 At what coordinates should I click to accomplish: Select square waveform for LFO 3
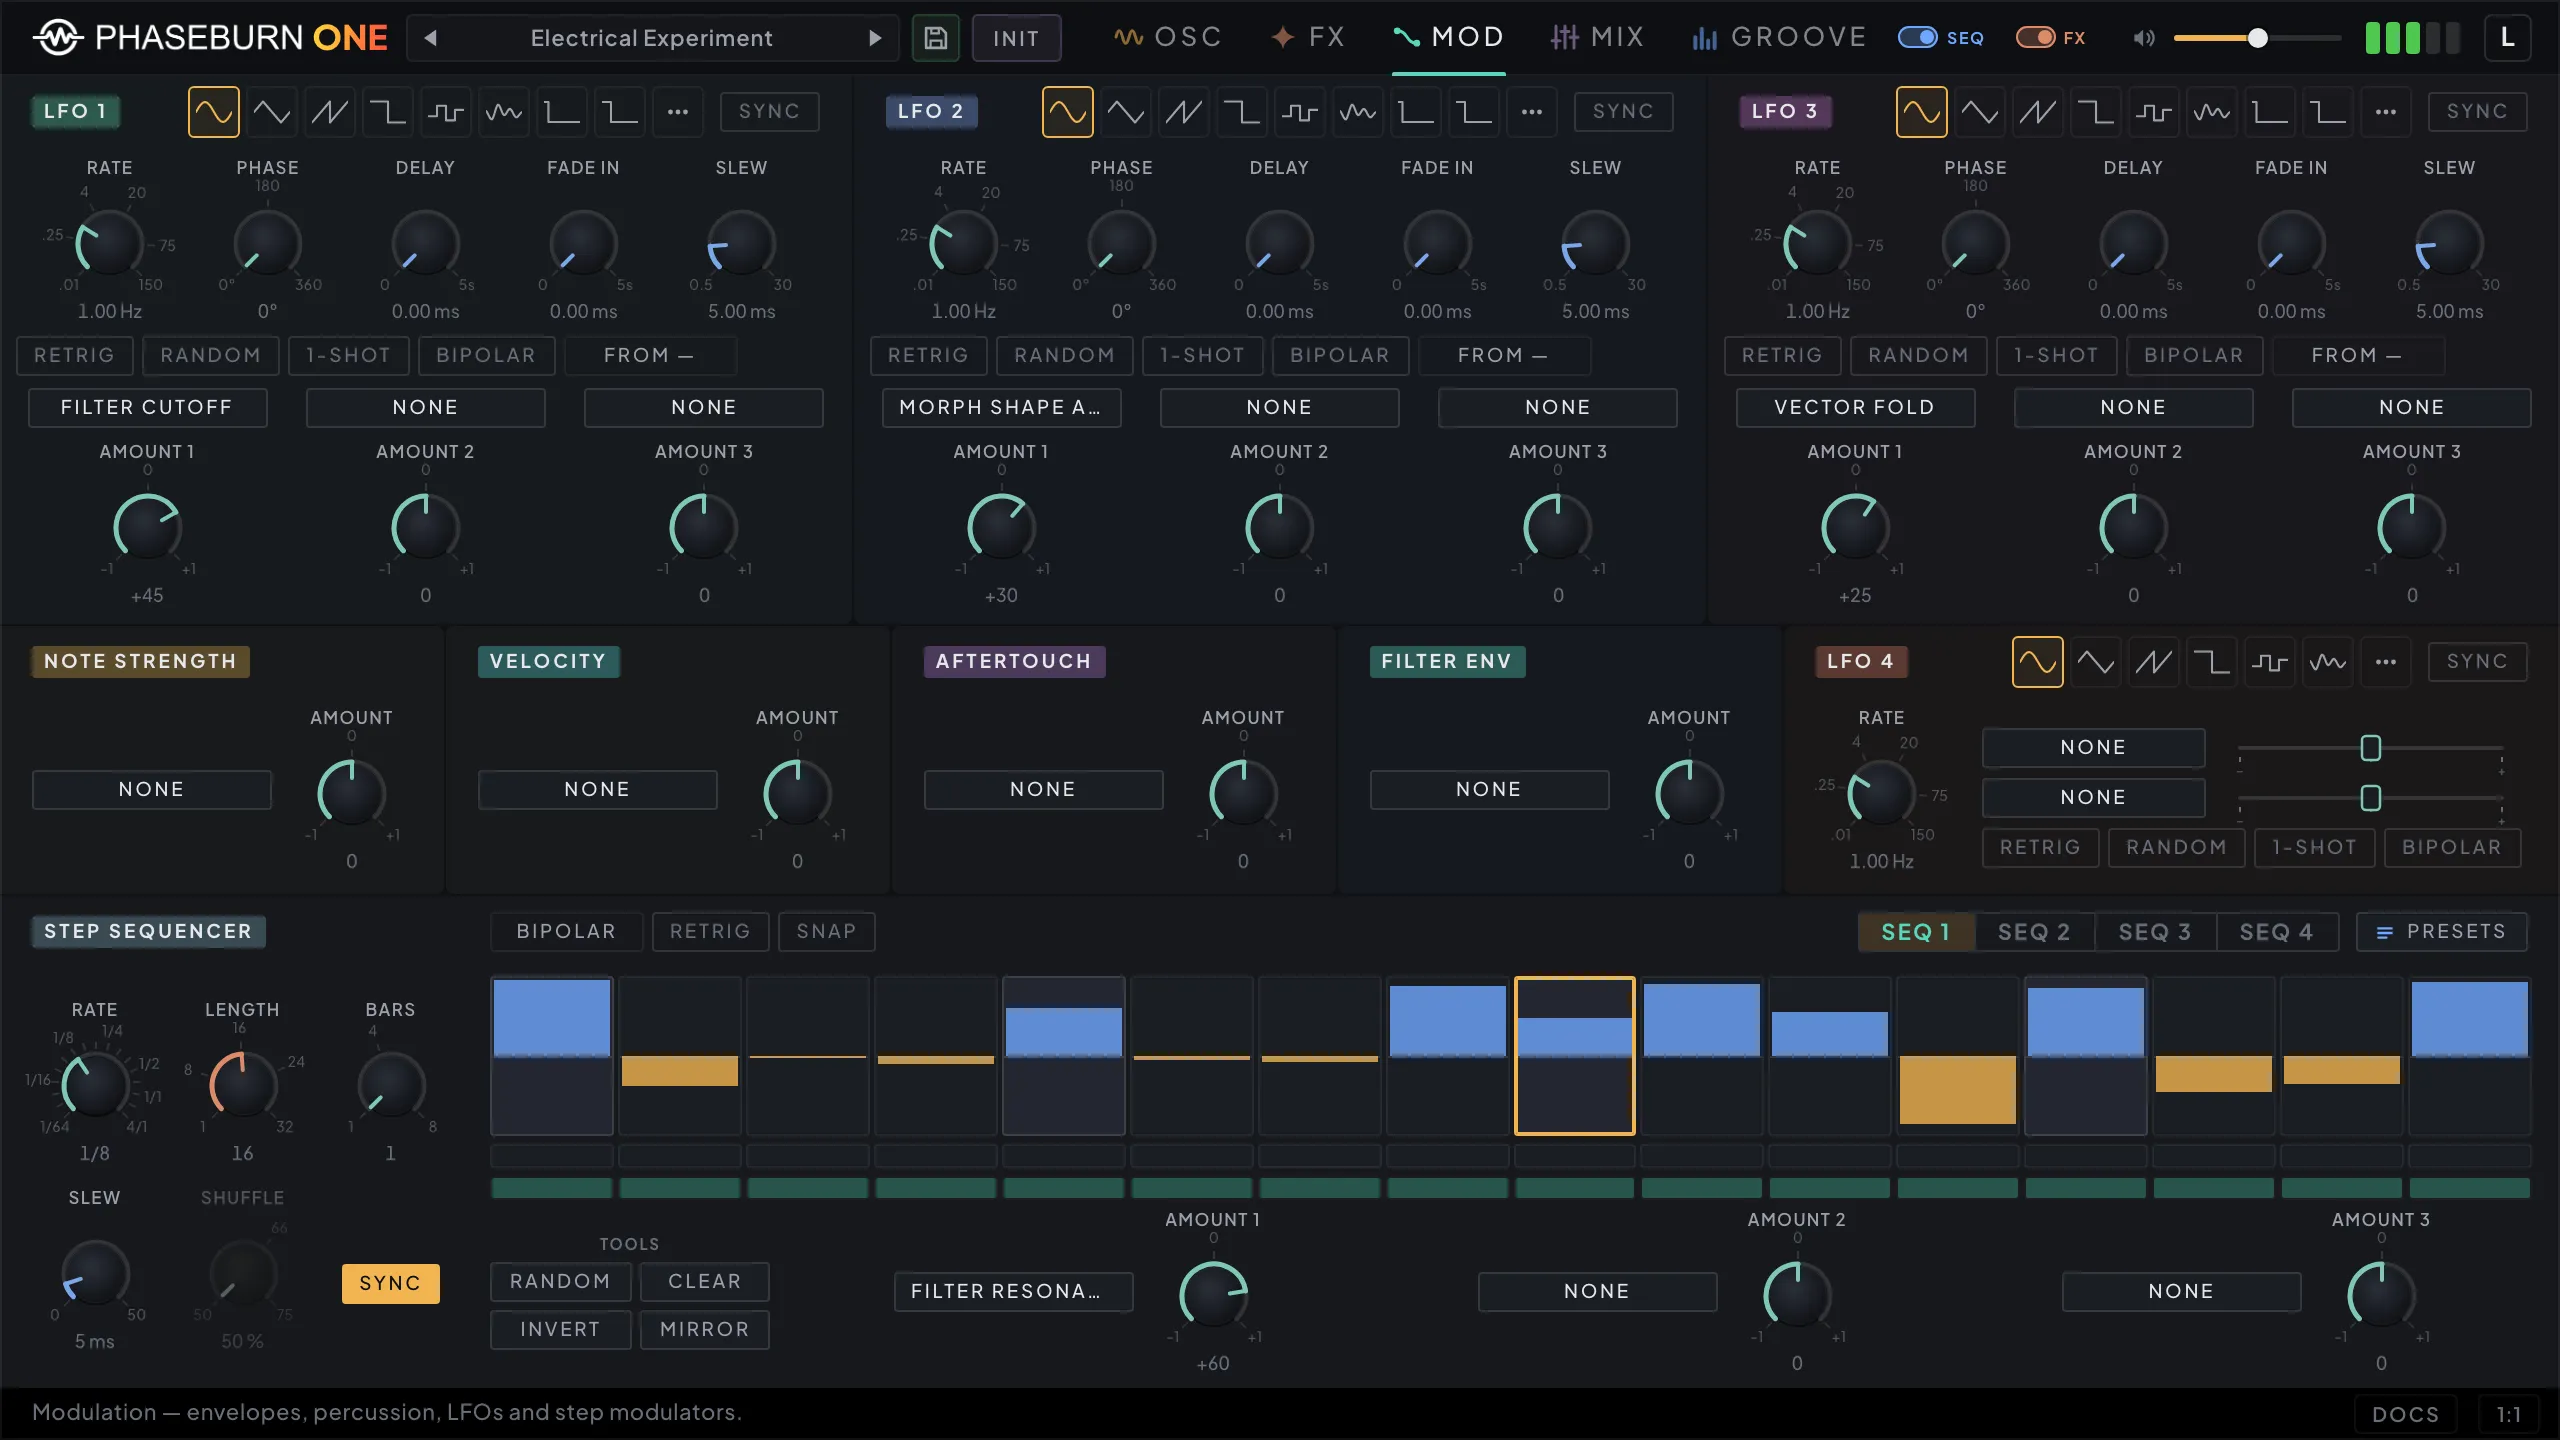(x=2095, y=112)
